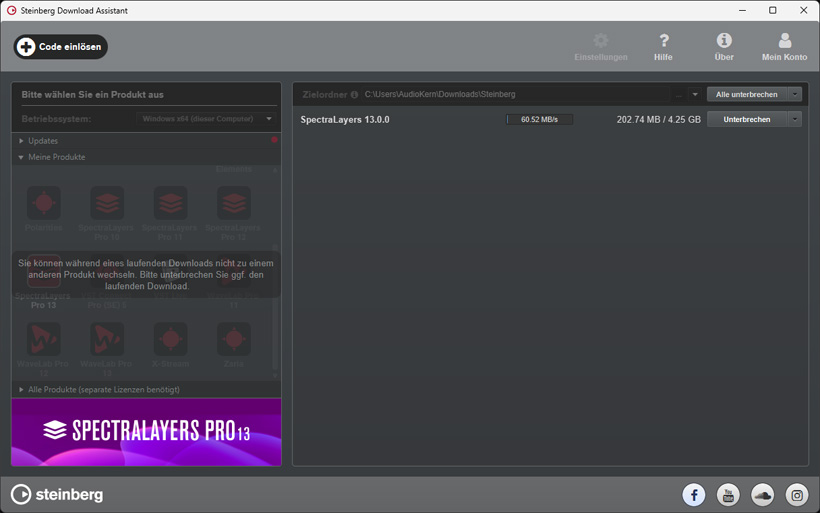The image size is (820, 513).
Task: Click the Steinberg Download Assistant title bar icon
Action: pyautogui.click(x=12, y=10)
